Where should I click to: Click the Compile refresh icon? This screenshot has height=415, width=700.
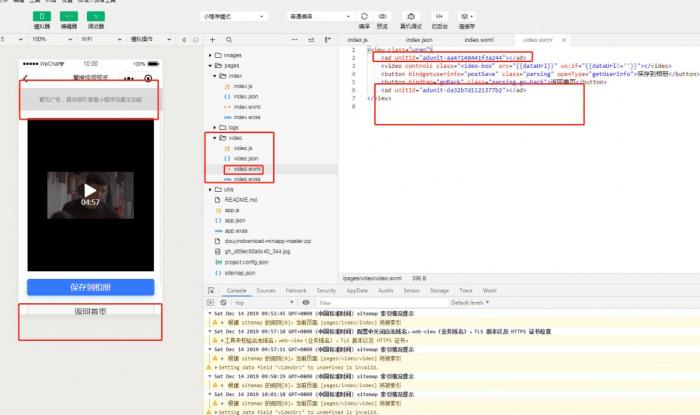point(363,17)
